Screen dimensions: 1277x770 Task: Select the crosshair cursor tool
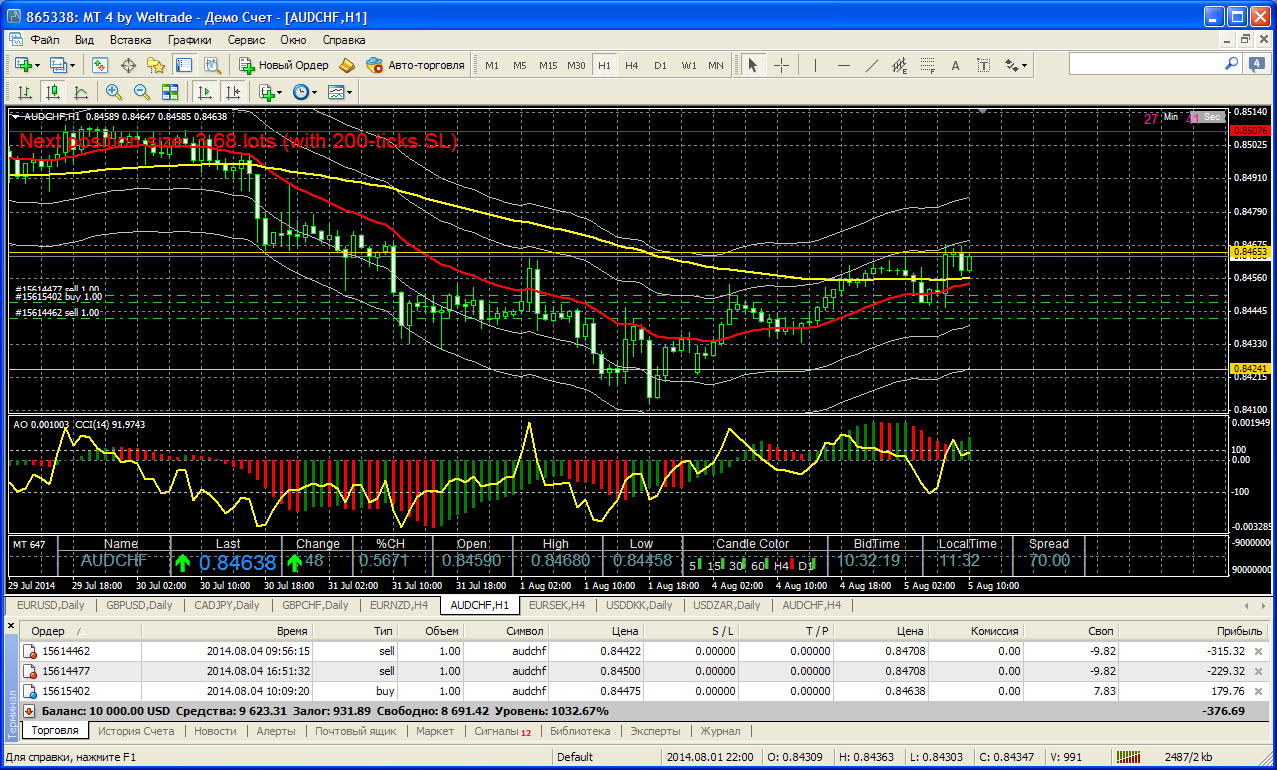(x=781, y=65)
